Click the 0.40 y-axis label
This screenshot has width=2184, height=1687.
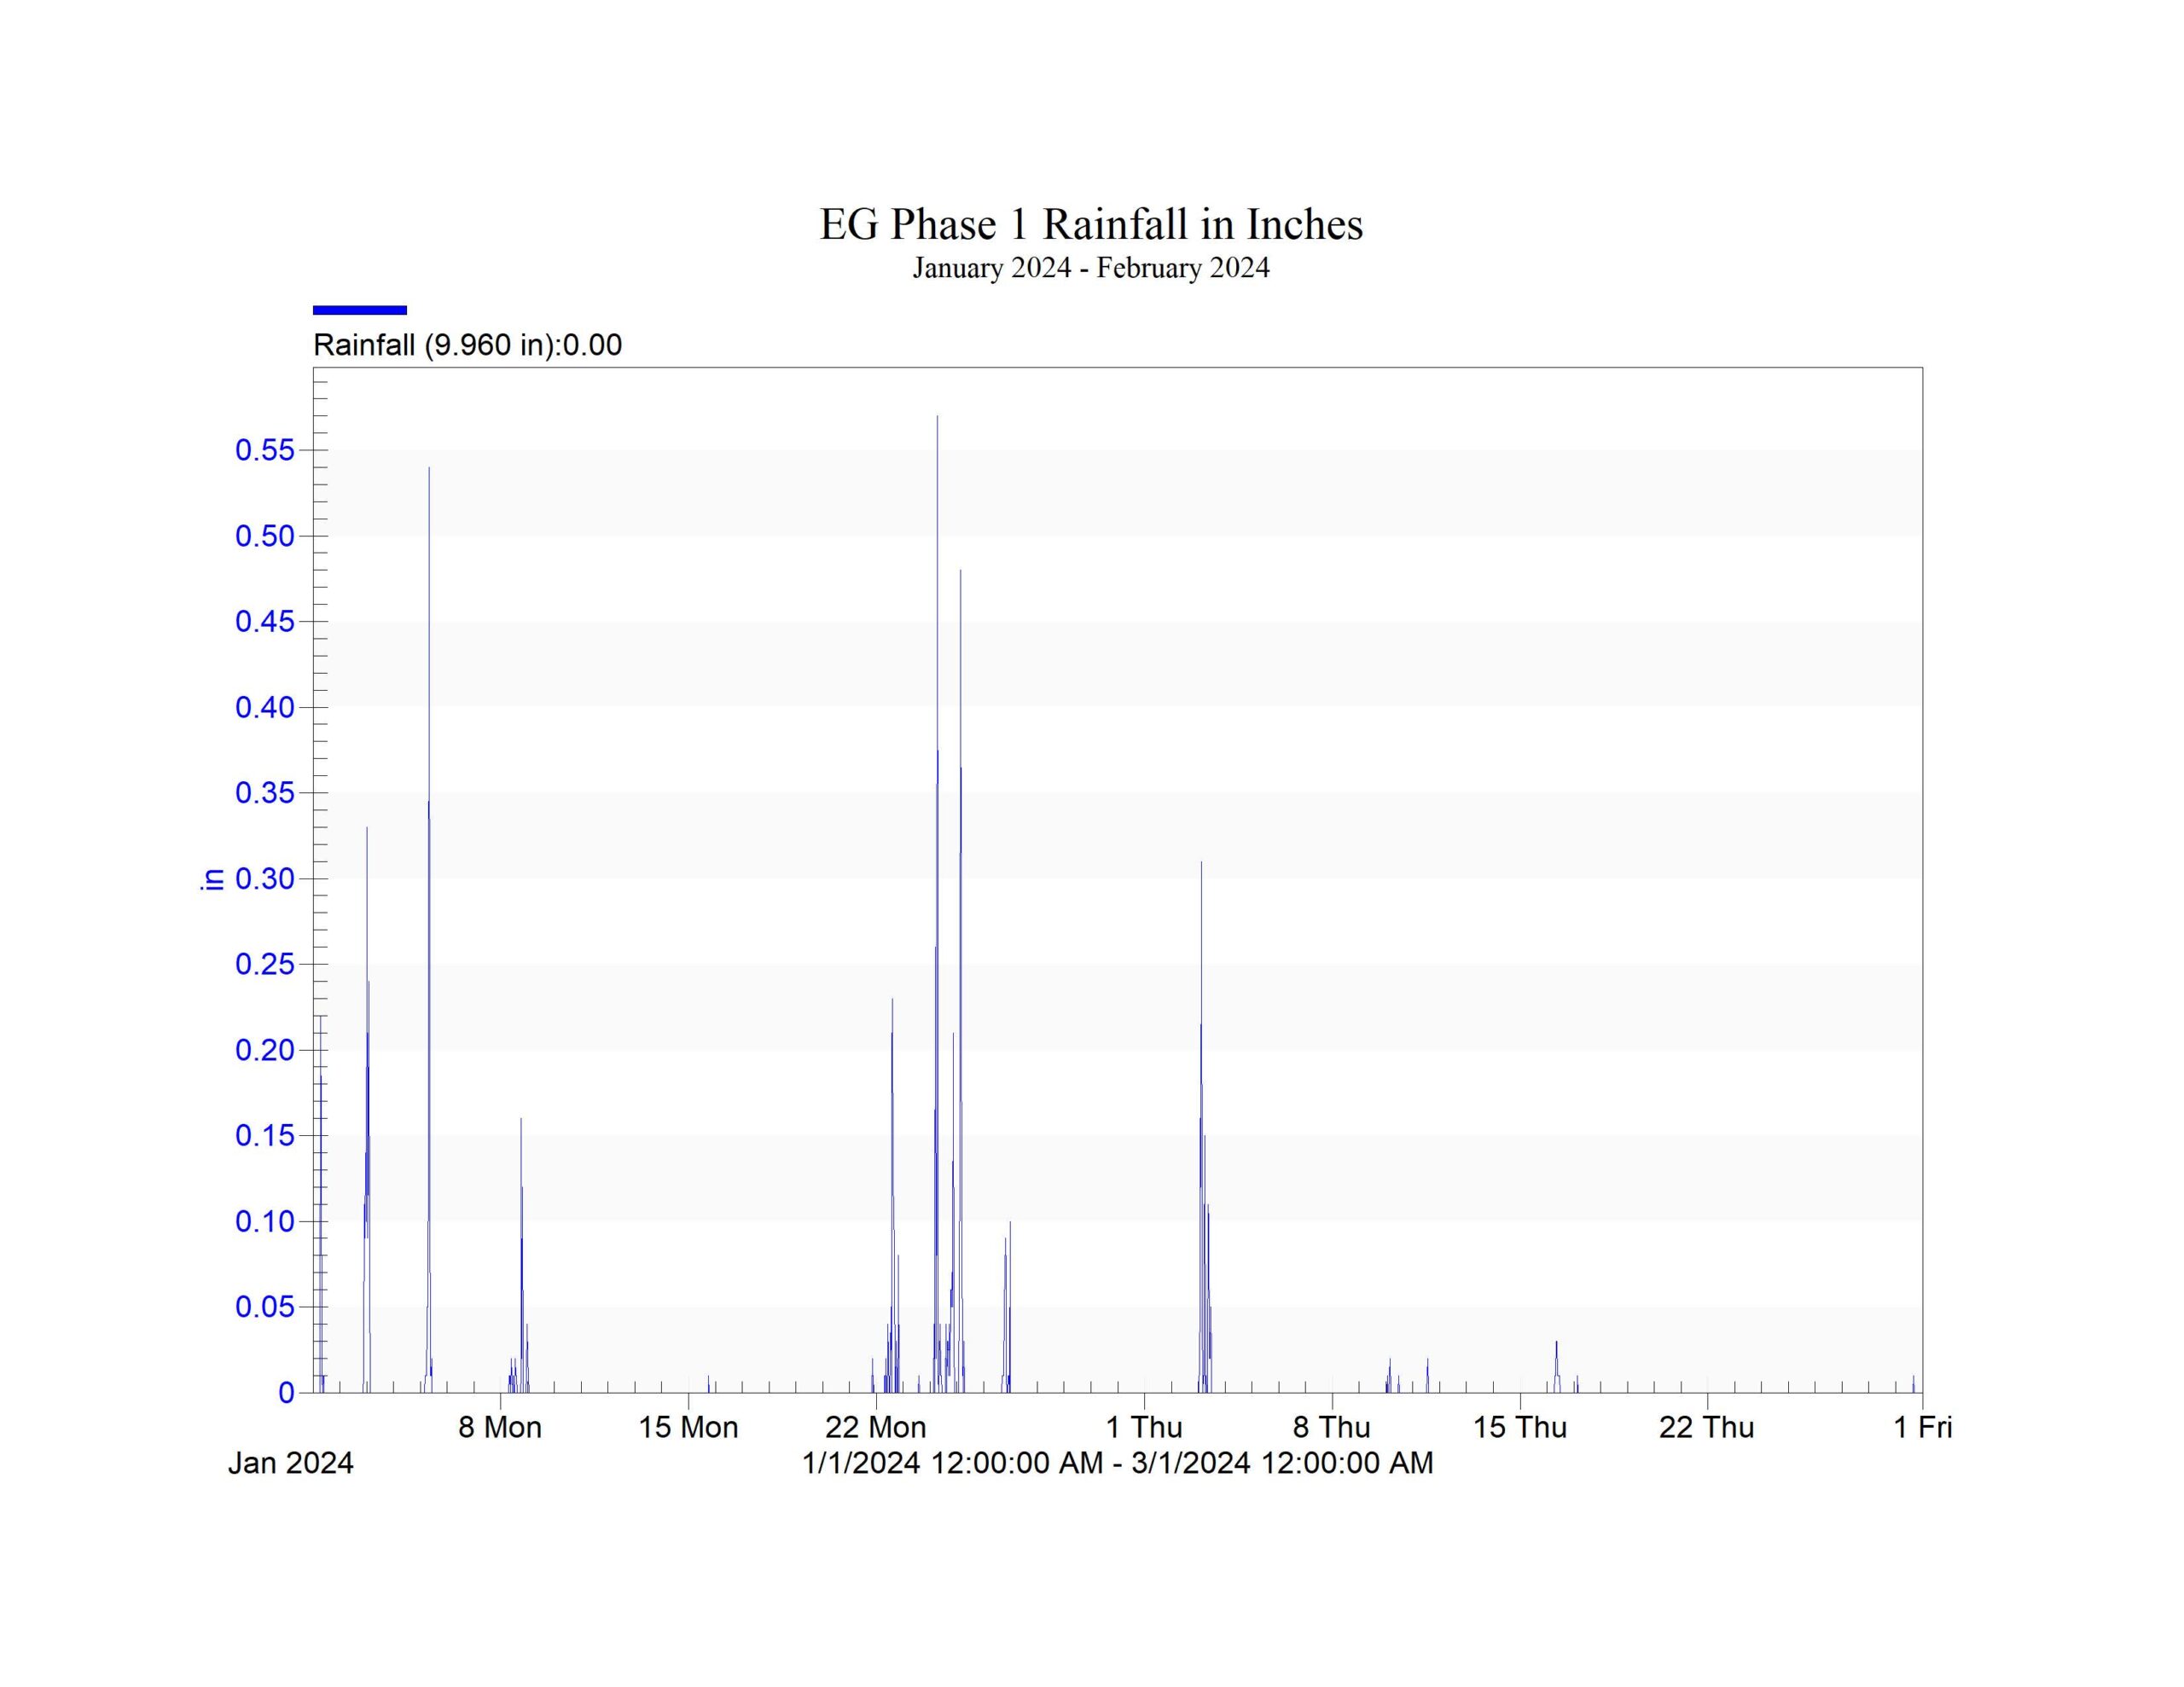pyautogui.click(x=265, y=707)
